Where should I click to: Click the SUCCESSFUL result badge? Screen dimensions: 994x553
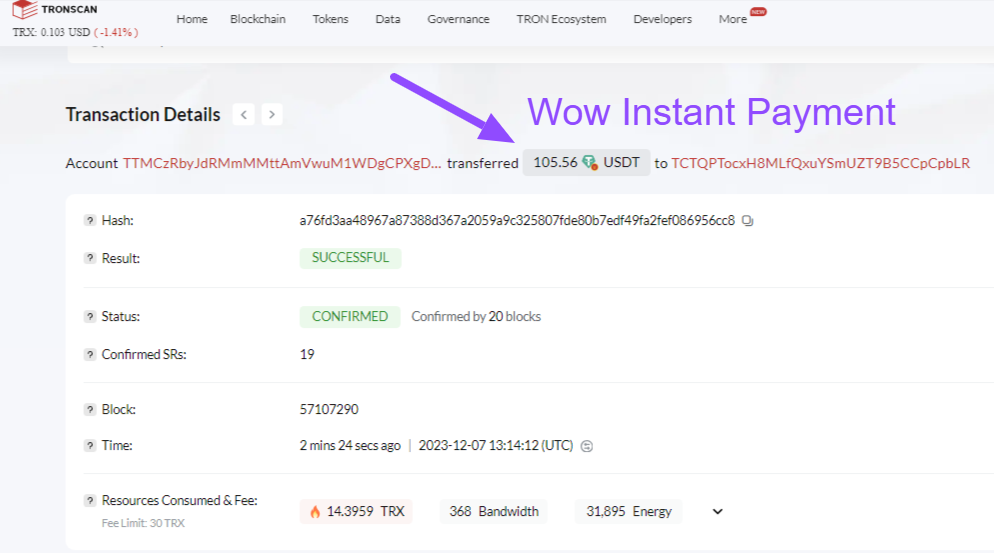coord(351,258)
